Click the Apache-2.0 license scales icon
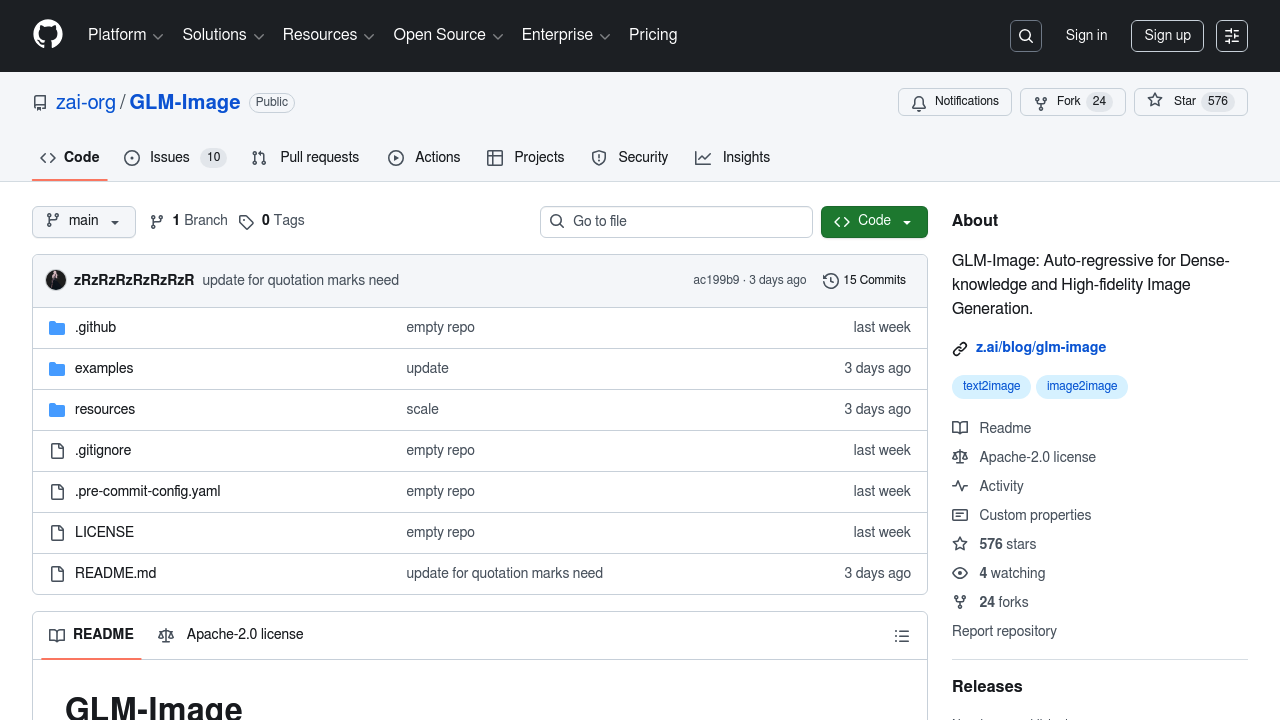 coord(960,457)
